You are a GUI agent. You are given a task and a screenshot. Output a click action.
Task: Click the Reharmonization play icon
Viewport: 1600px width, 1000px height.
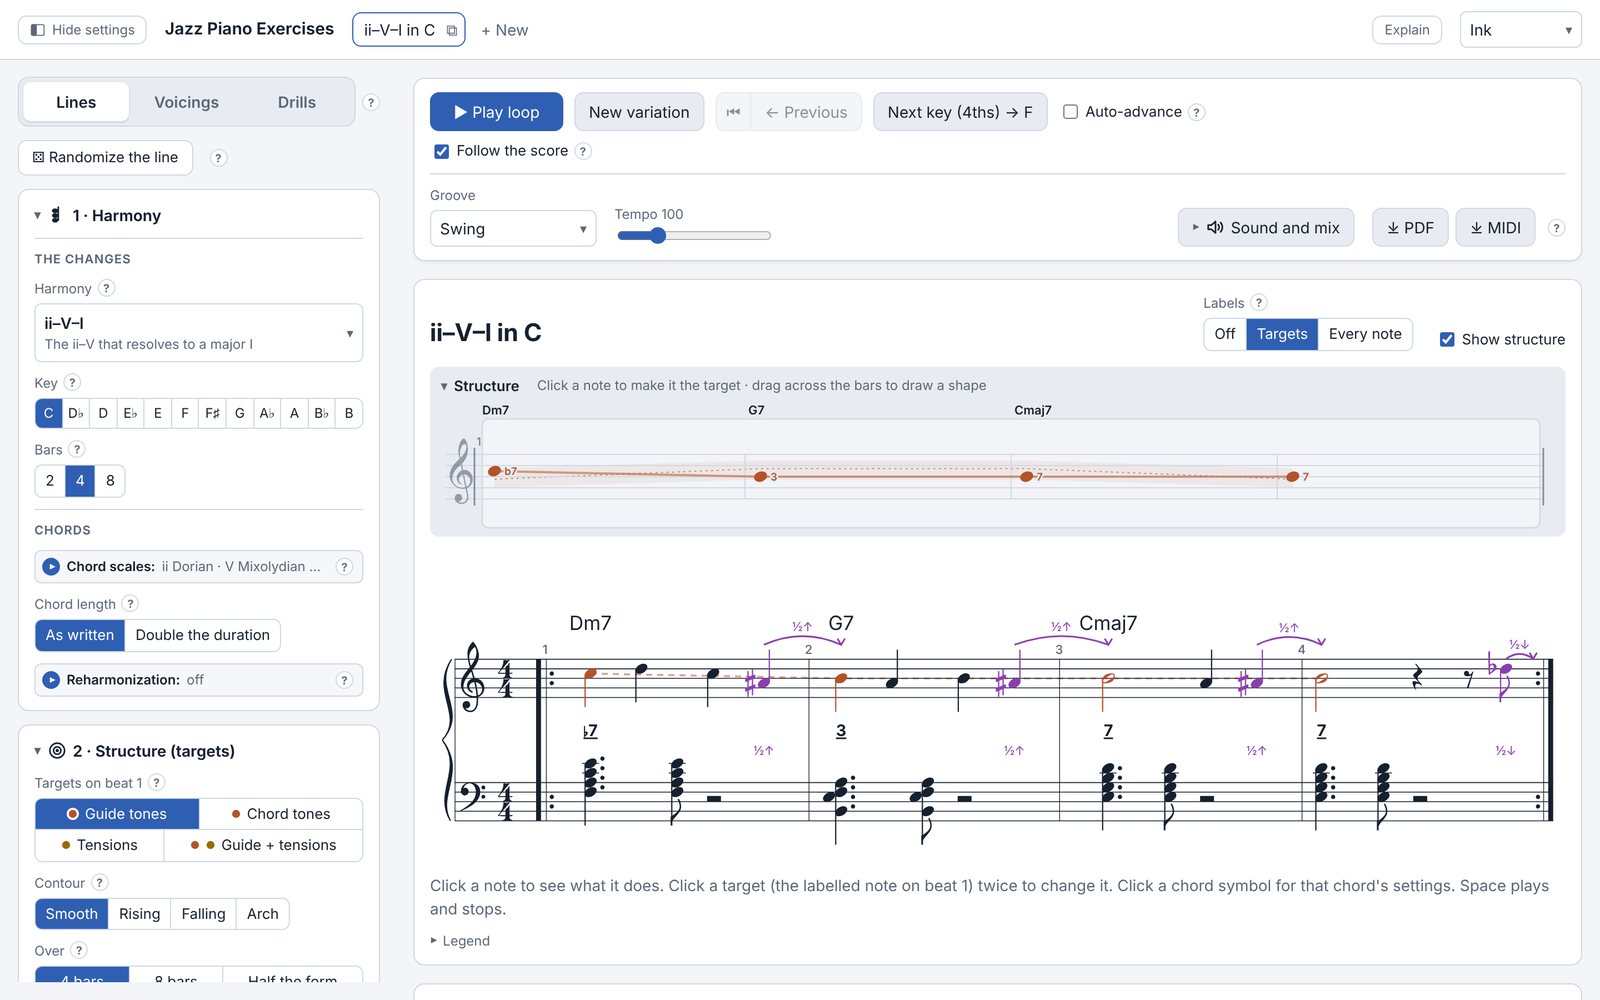(x=51, y=679)
